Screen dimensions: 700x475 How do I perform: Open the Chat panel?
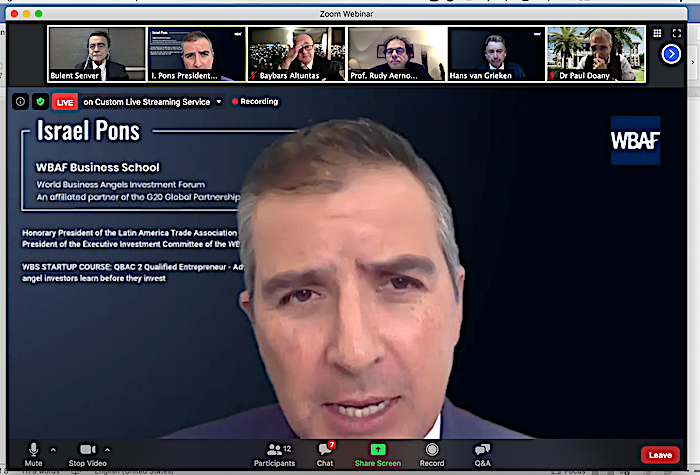pos(325,454)
